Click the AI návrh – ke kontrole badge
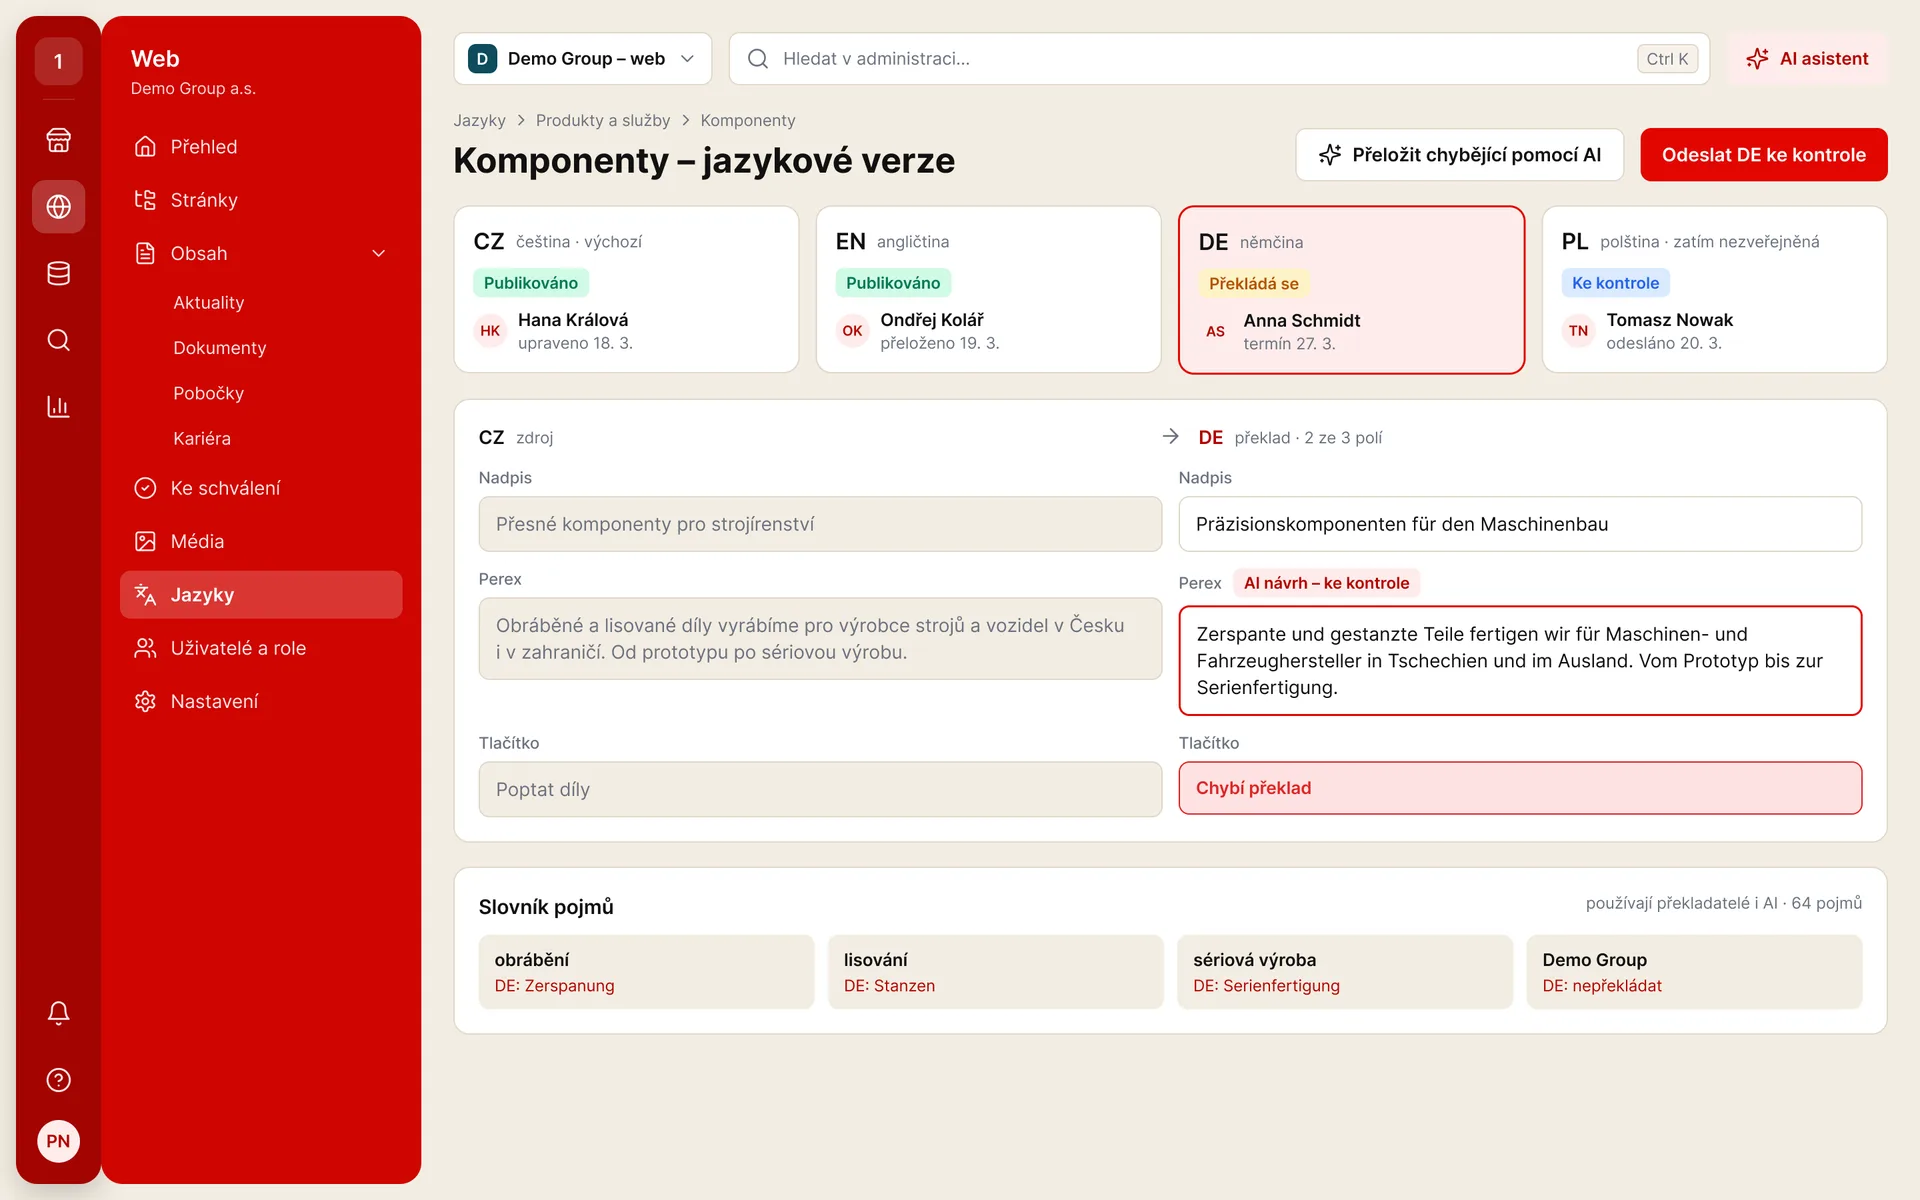The height and width of the screenshot is (1200, 1920). [1326, 583]
